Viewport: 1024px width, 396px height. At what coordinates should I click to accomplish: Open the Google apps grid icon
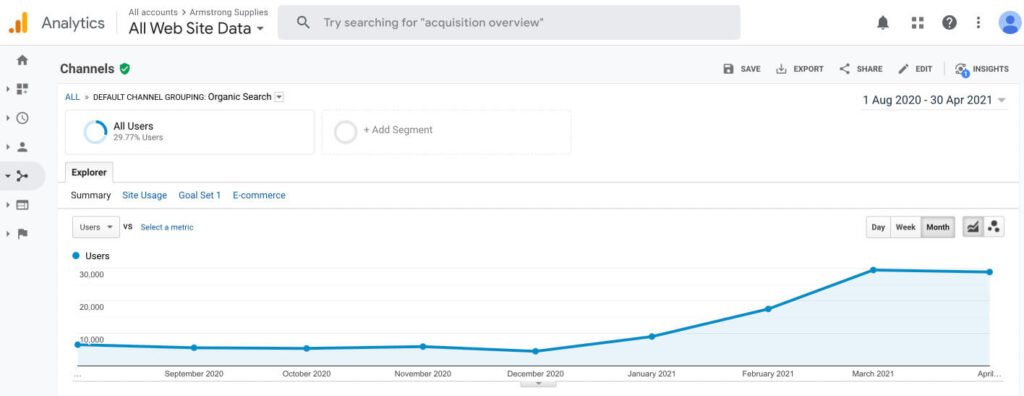[x=918, y=23]
